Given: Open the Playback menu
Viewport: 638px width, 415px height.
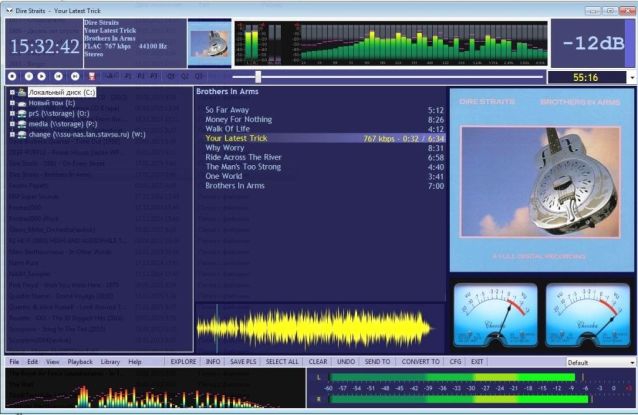Looking at the screenshot, I should click(x=80, y=362).
